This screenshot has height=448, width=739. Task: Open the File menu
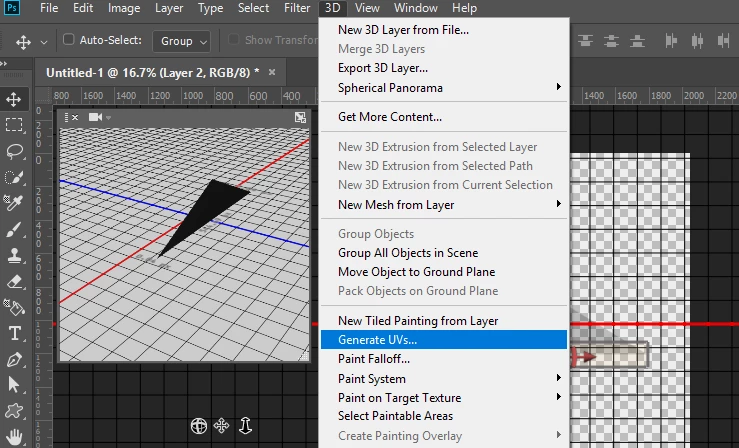(x=49, y=8)
